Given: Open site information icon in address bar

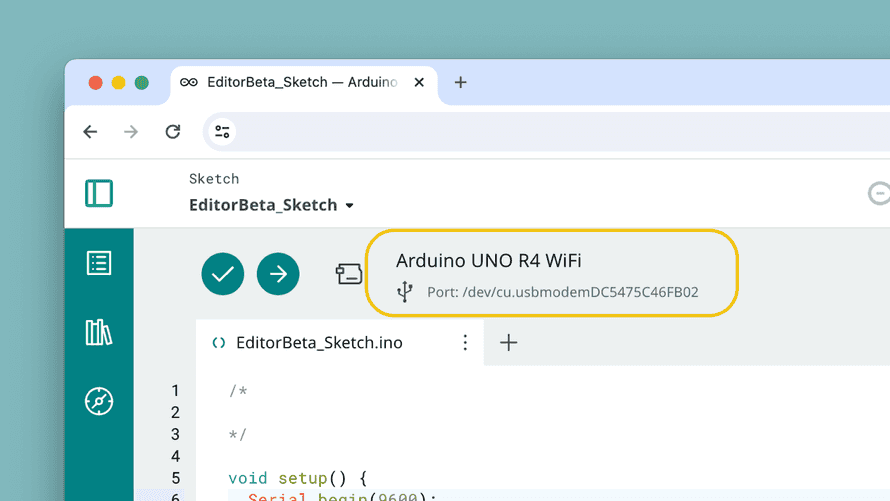Looking at the screenshot, I should coord(222,132).
